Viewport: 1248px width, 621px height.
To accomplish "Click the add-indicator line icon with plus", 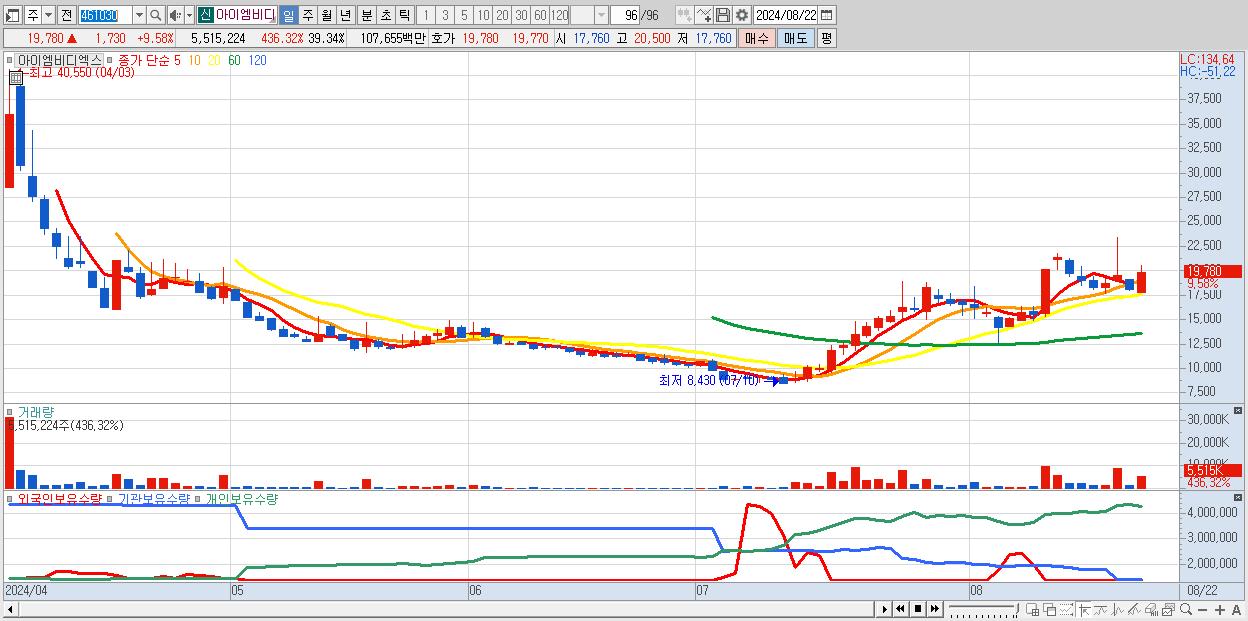I will (704, 15).
